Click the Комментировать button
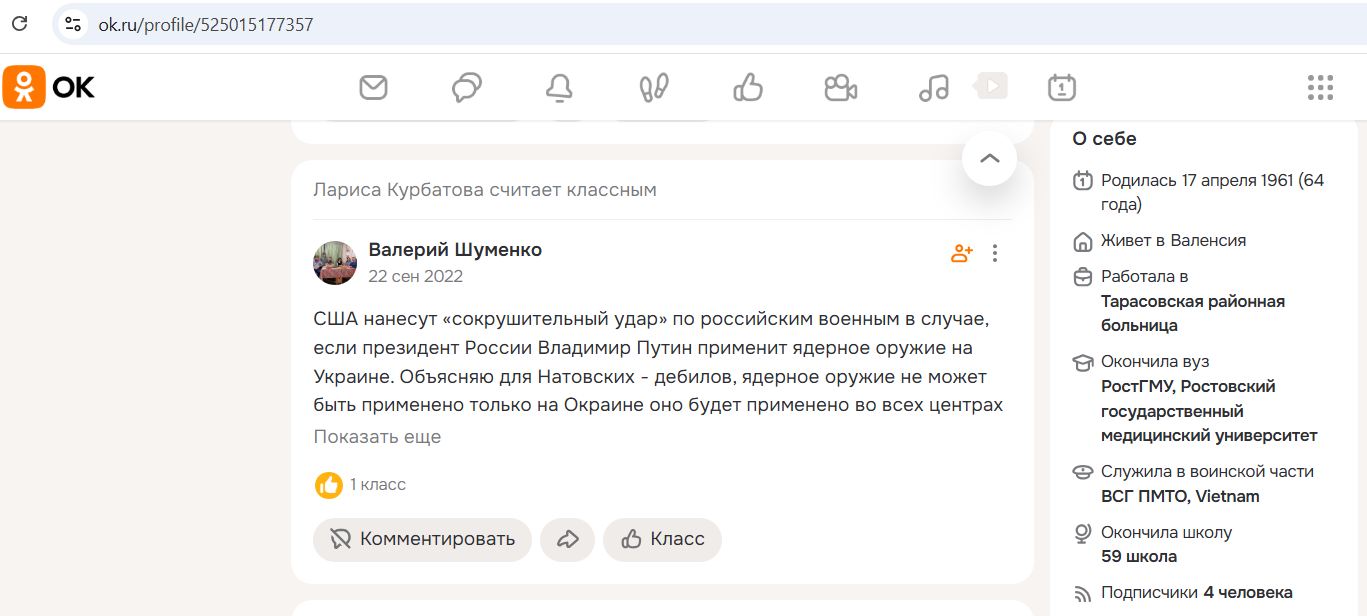 tap(422, 540)
